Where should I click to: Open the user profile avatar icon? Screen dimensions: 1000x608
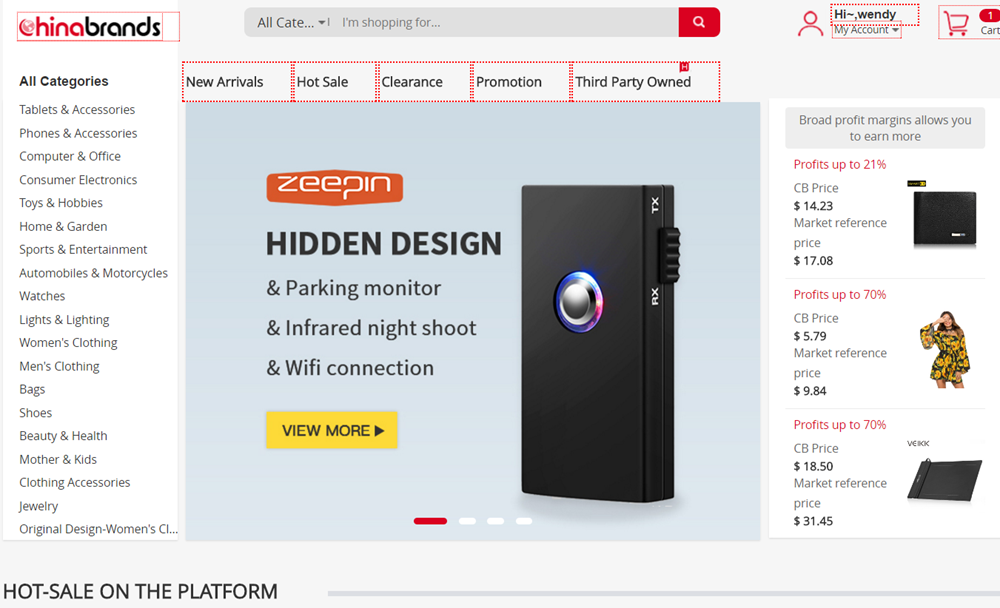click(x=810, y=24)
